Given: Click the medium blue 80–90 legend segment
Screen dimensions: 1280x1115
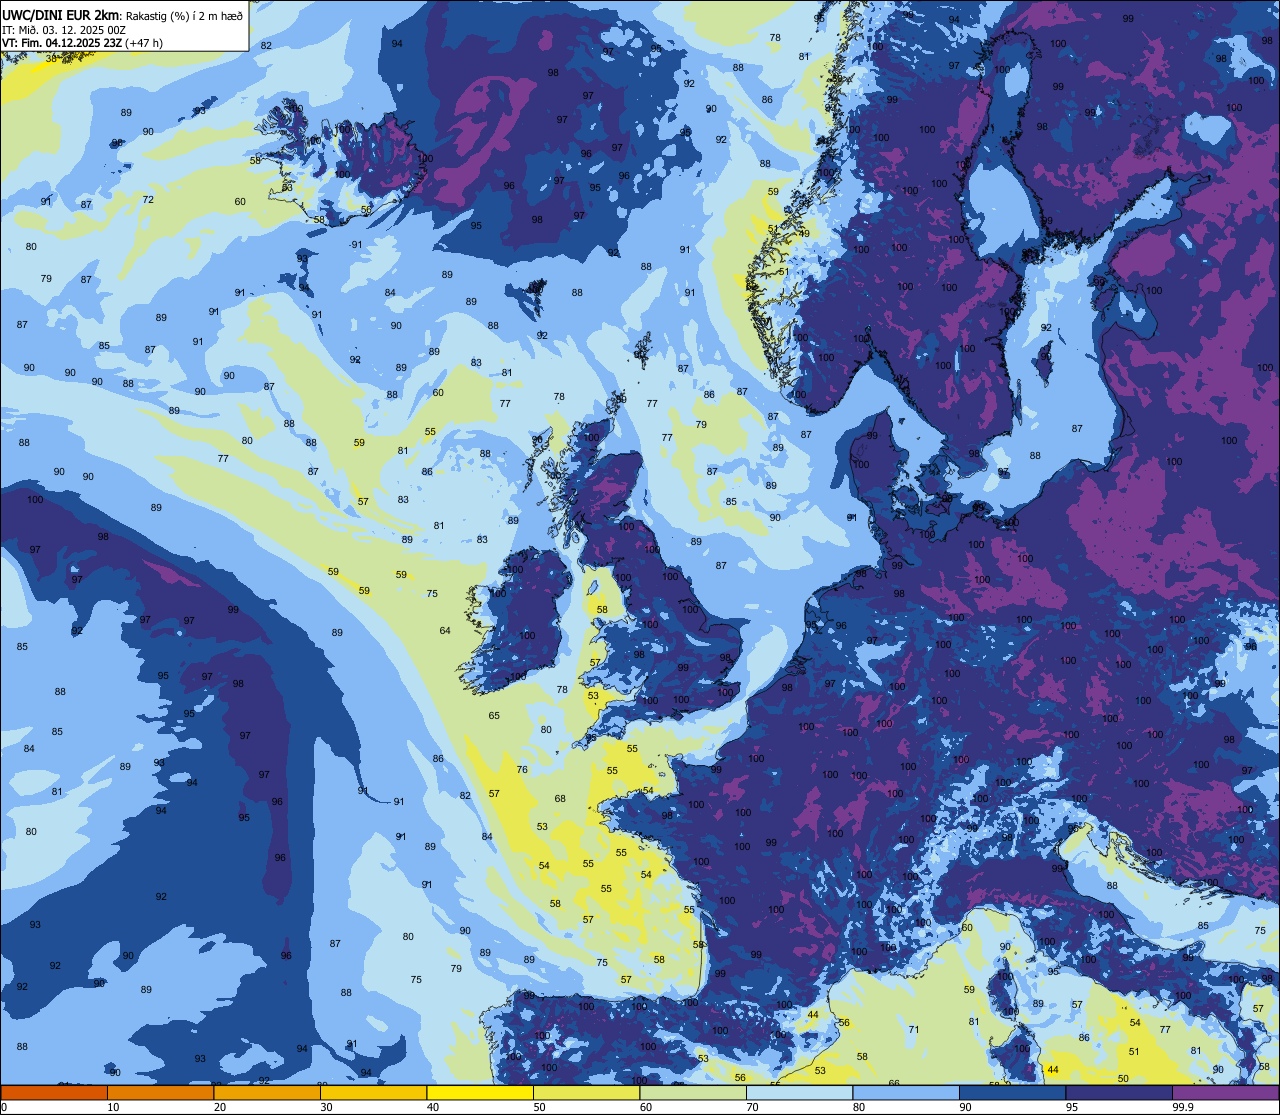Looking at the screenshot, I should (x=906, y=1093).
